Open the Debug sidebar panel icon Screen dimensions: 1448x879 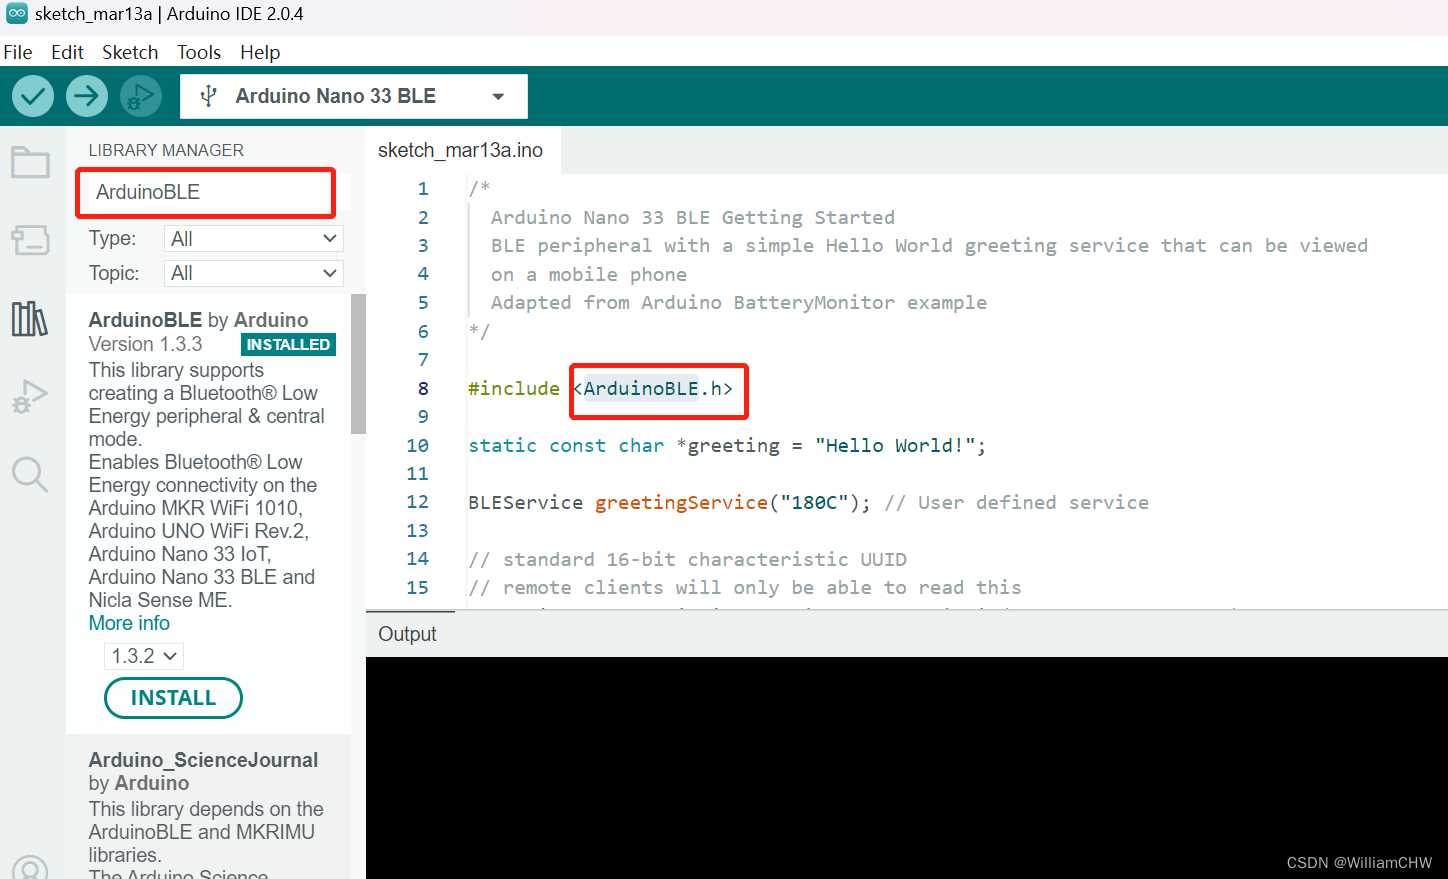[30, 397]
